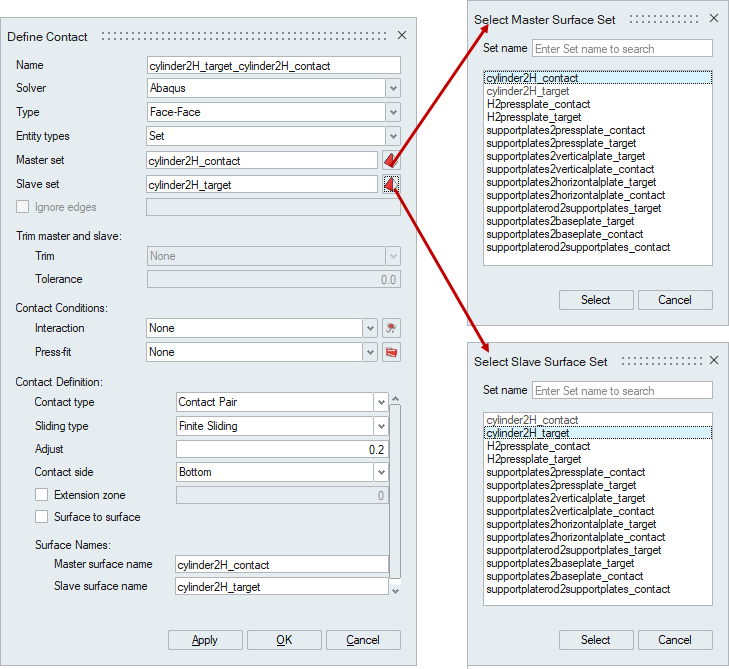The image size is (729, 669).
Task: Click the Adjust value input field
Action: point(281,449)
